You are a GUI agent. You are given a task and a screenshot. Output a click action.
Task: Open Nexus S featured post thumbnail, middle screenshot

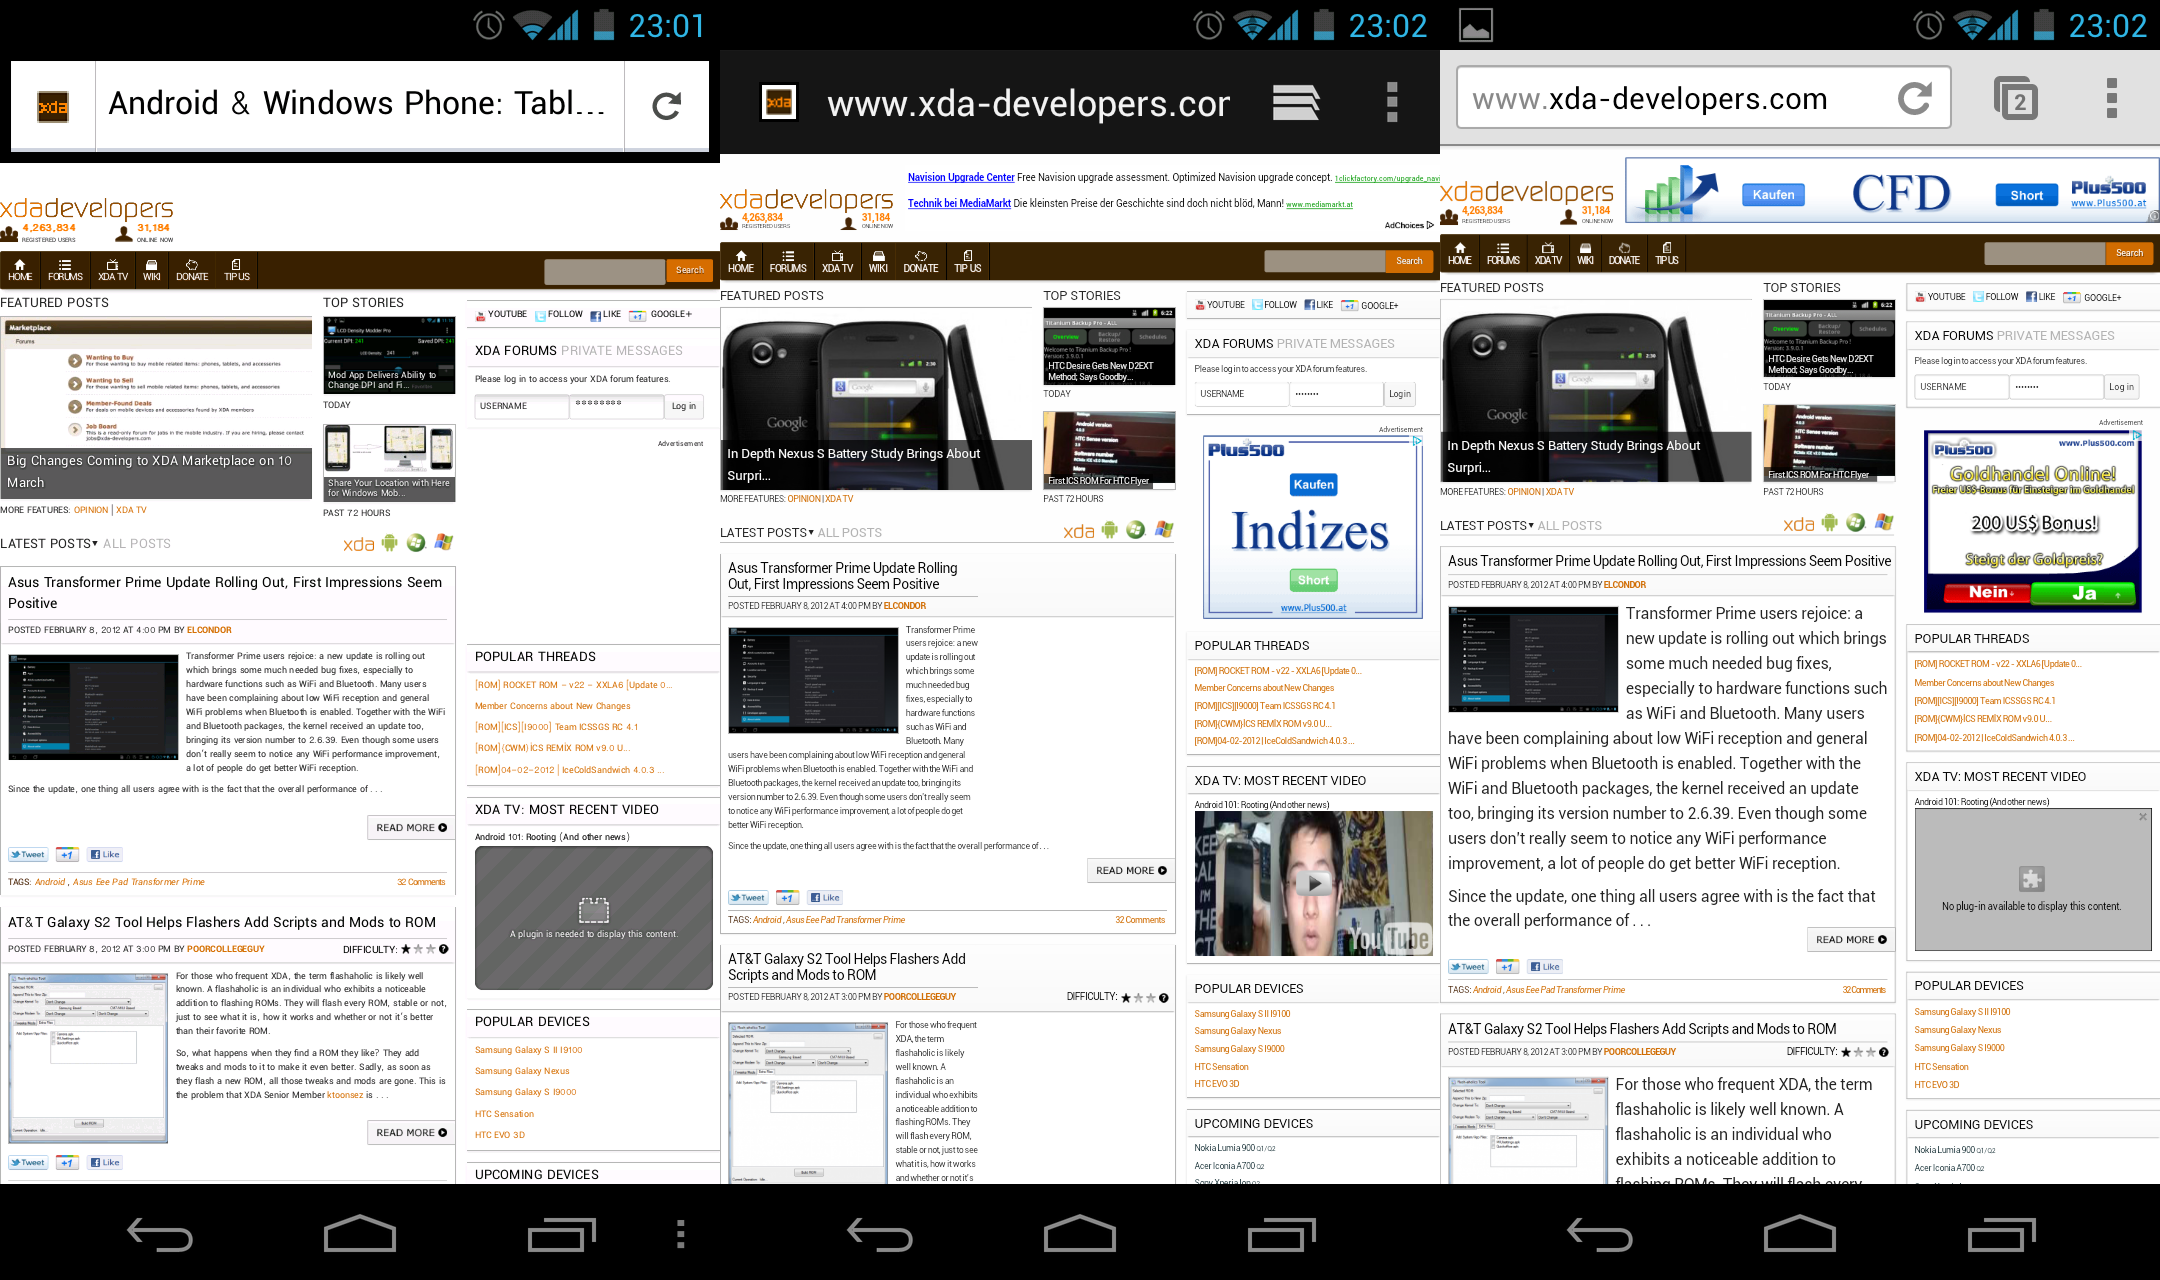pyautogui.click(x=876, y=398)
